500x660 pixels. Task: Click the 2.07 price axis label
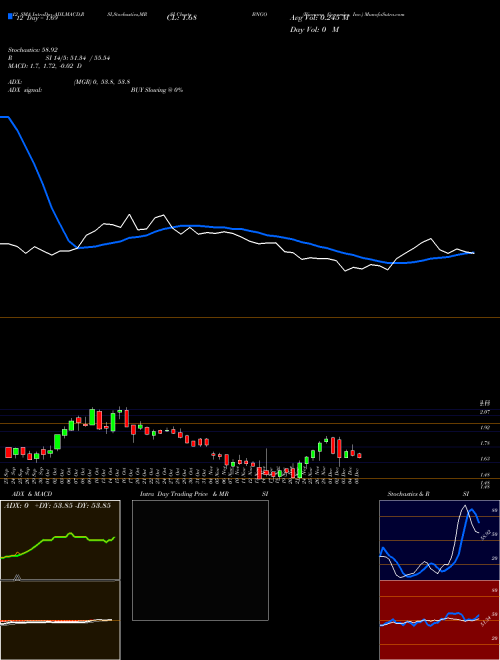coord(485,412)
